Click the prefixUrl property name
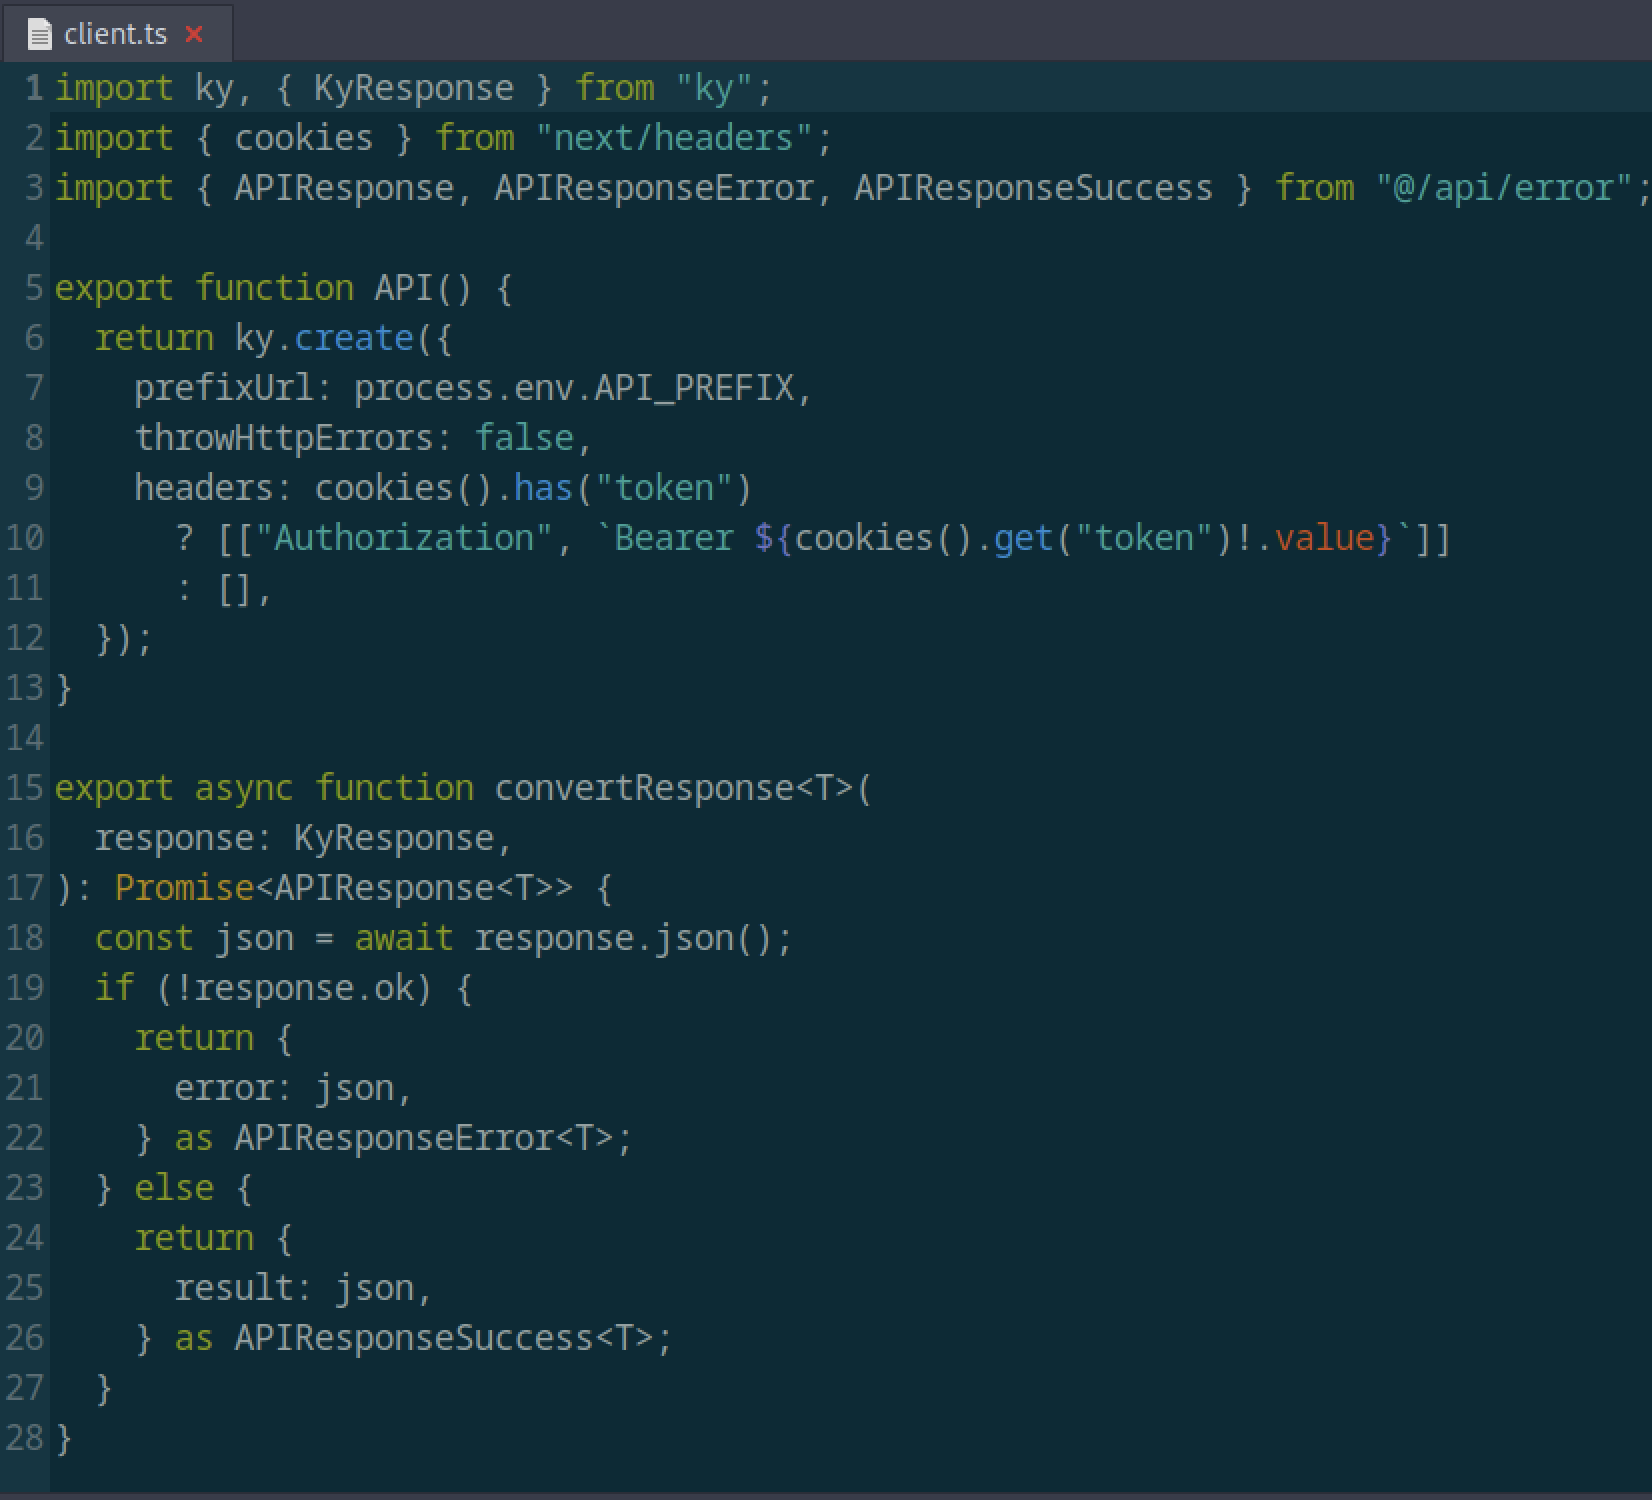This screenshot has width=1652, height=1500. point(223,388)
